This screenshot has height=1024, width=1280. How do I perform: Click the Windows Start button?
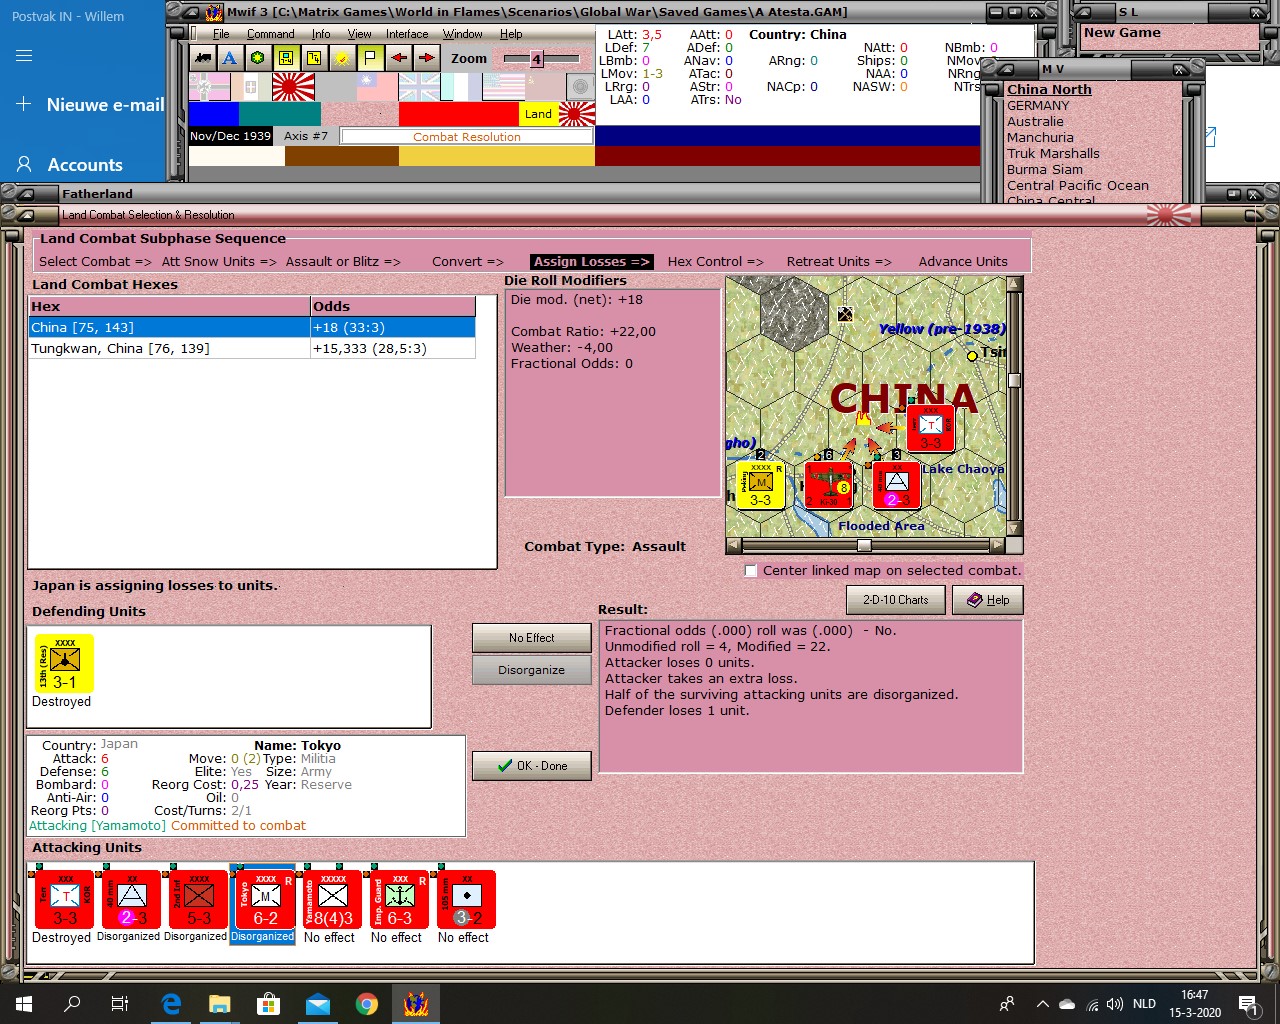pyautogui.click(x=24, y=1004)
